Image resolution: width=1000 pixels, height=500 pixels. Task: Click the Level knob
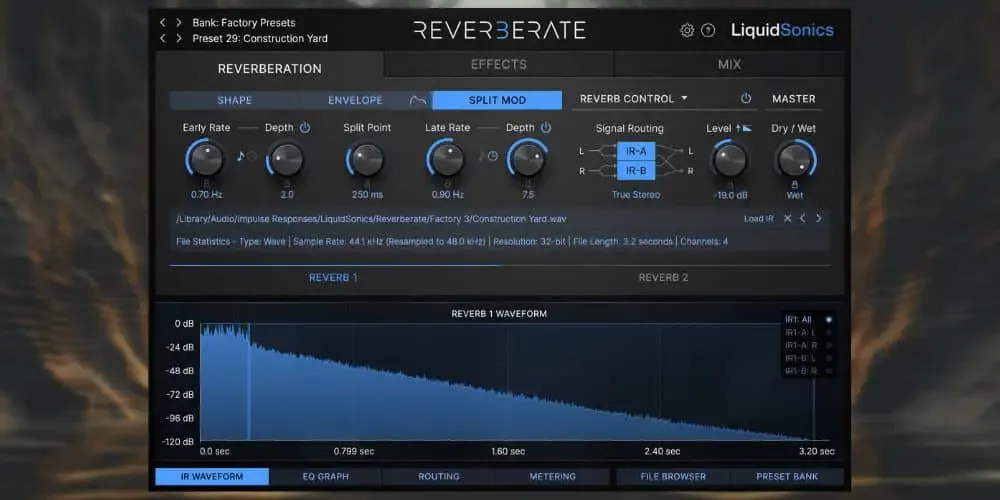pyautogui.click(x=730, y=159)
